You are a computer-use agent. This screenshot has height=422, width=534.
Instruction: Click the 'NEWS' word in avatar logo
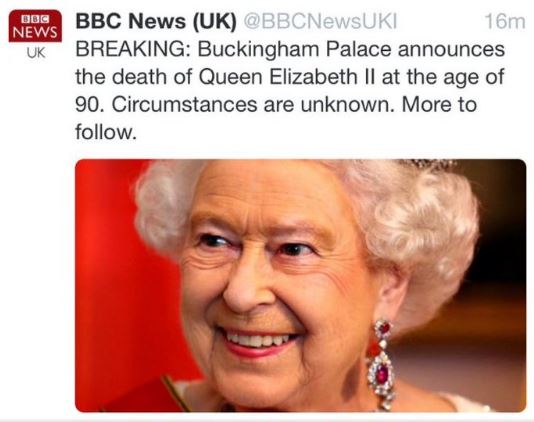[35, 32]
